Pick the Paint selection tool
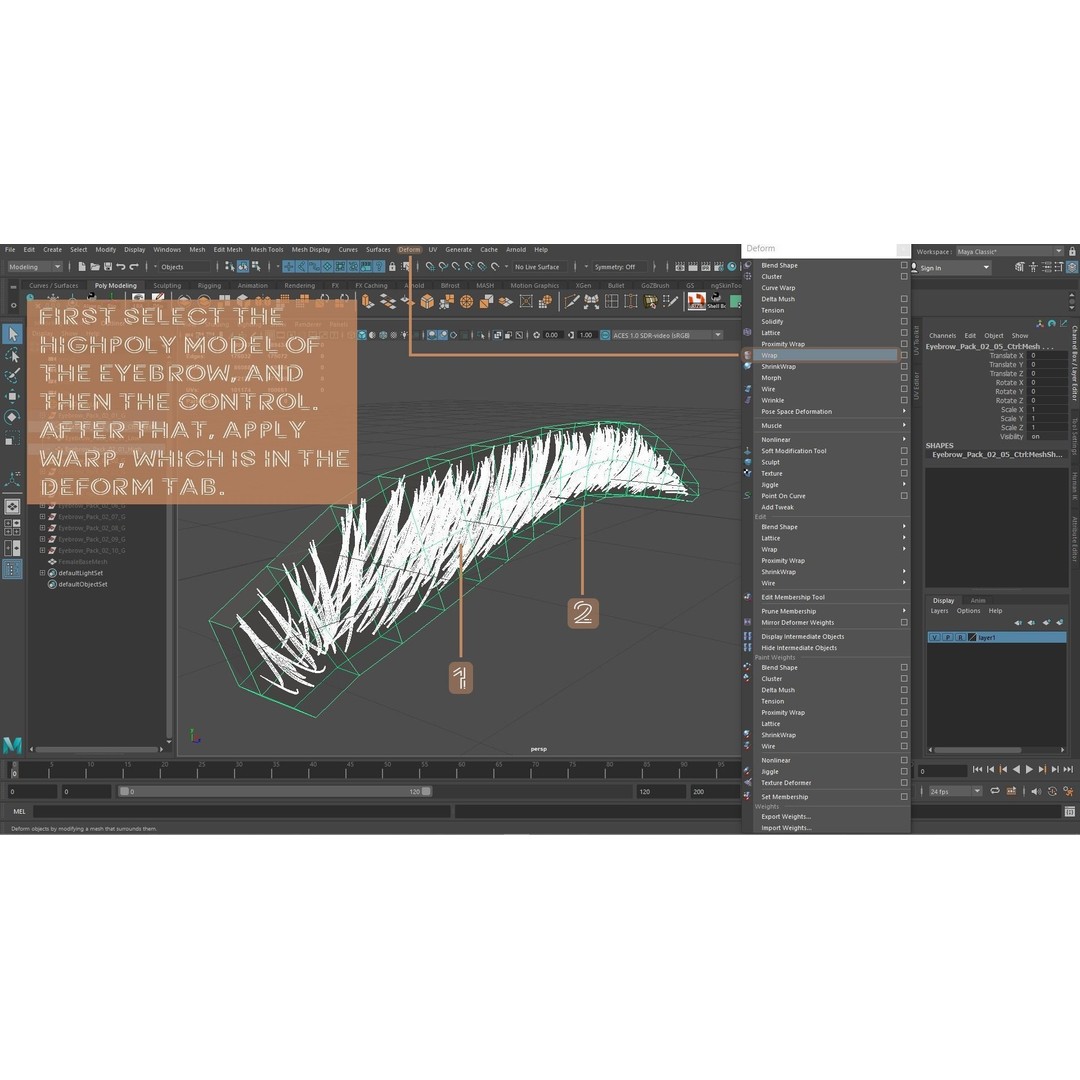The image size is (1080, 1080). [12, 375]
